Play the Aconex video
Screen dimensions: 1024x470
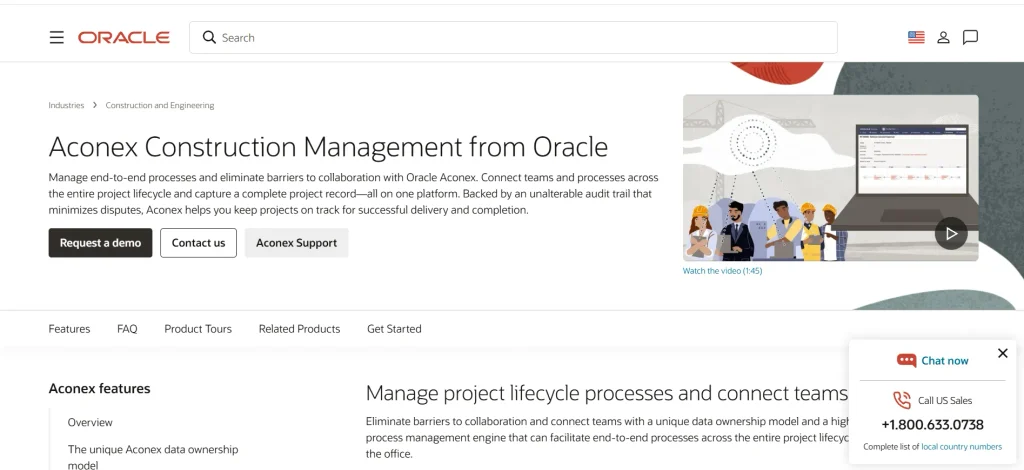(951, 233)
